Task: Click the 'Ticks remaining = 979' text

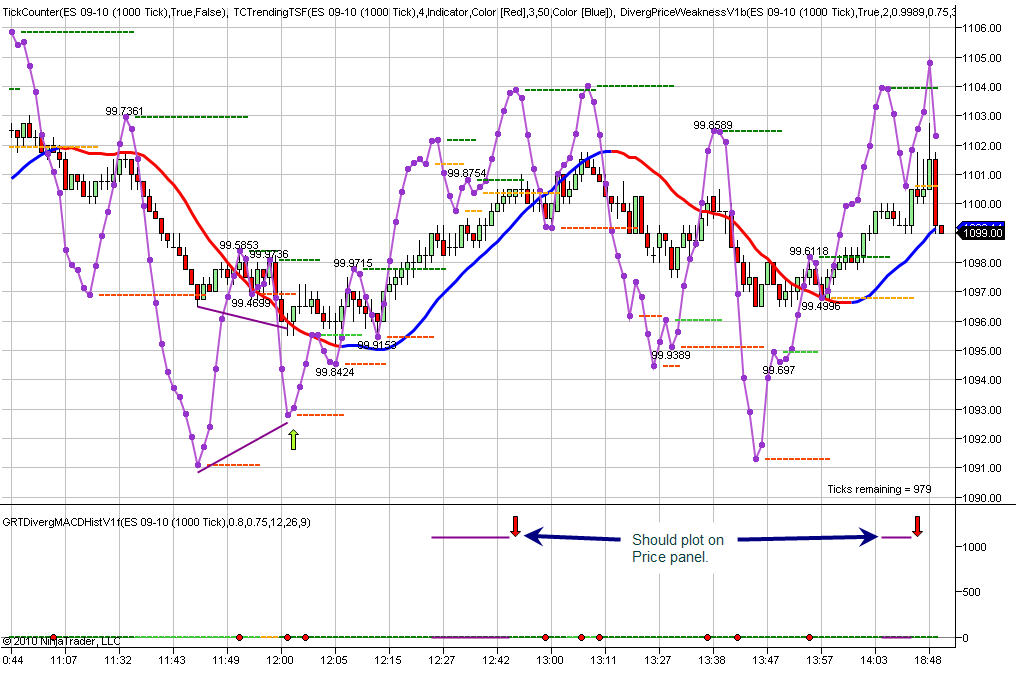Action: click(879, 489)
